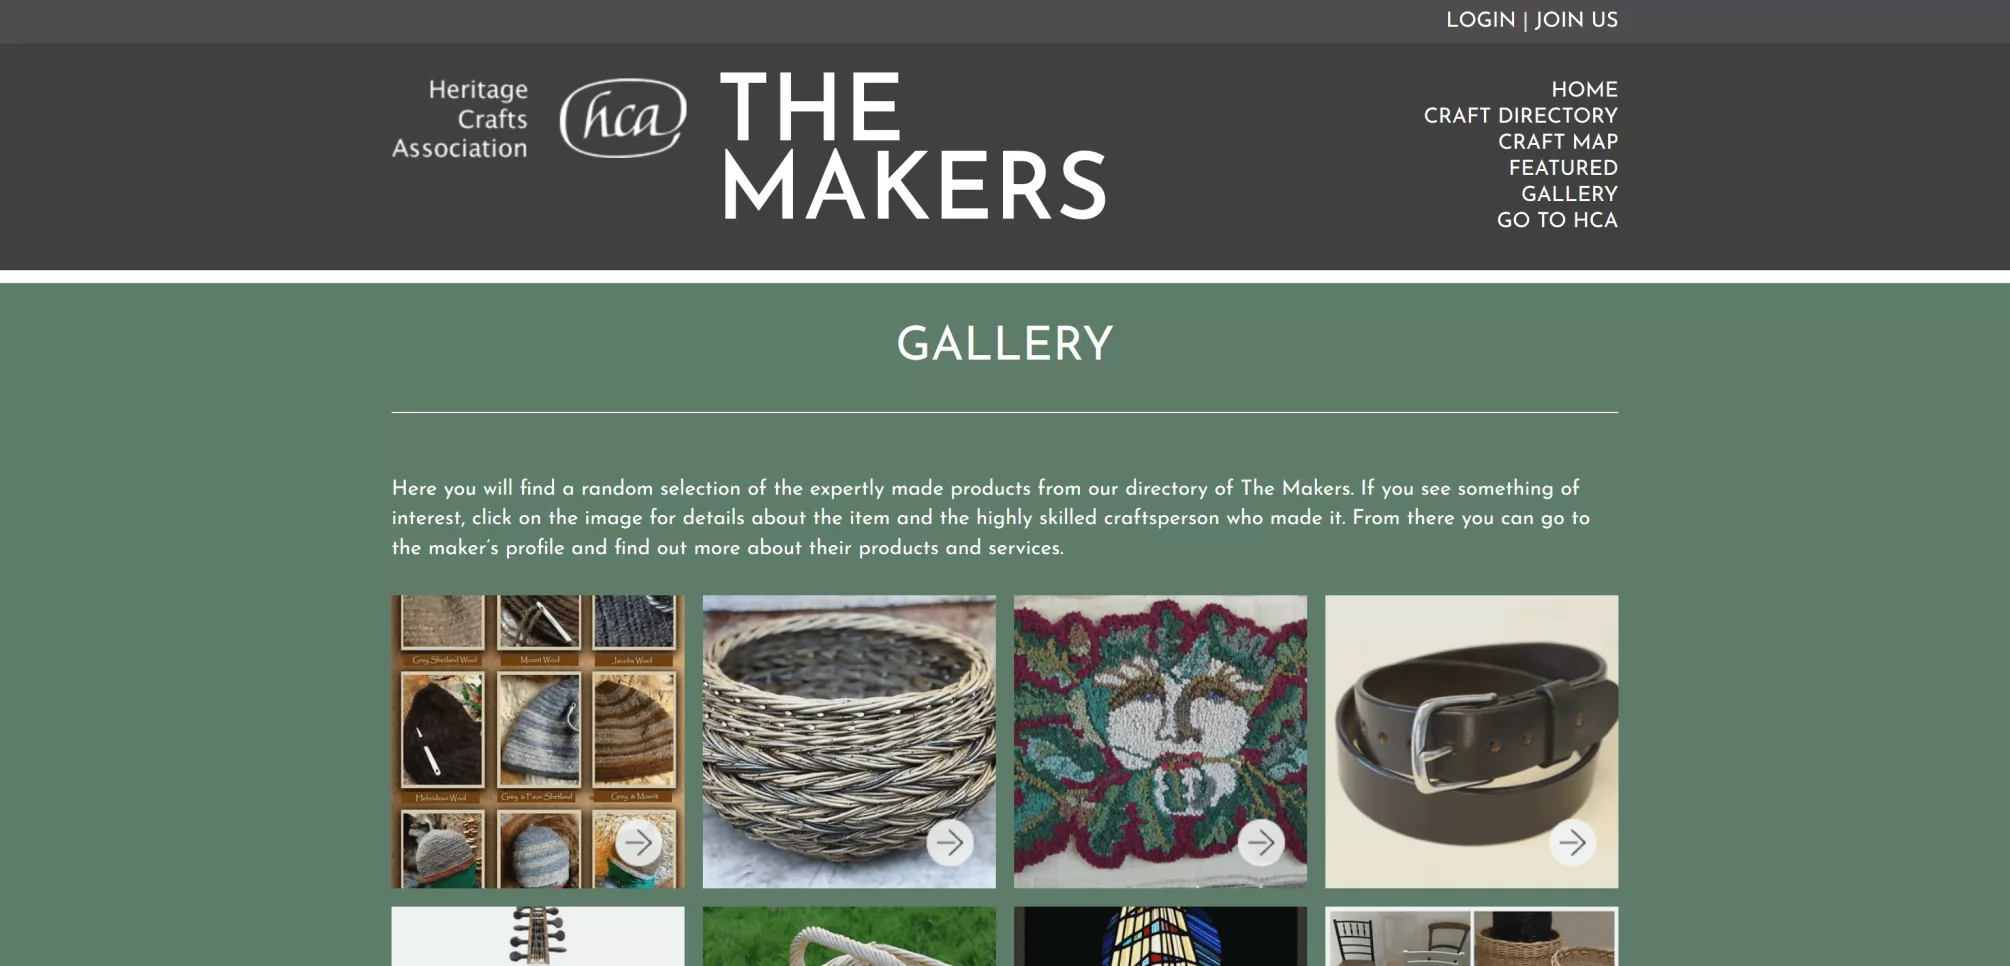Go to HOME in navigation menu

[x=1584, y=90]
